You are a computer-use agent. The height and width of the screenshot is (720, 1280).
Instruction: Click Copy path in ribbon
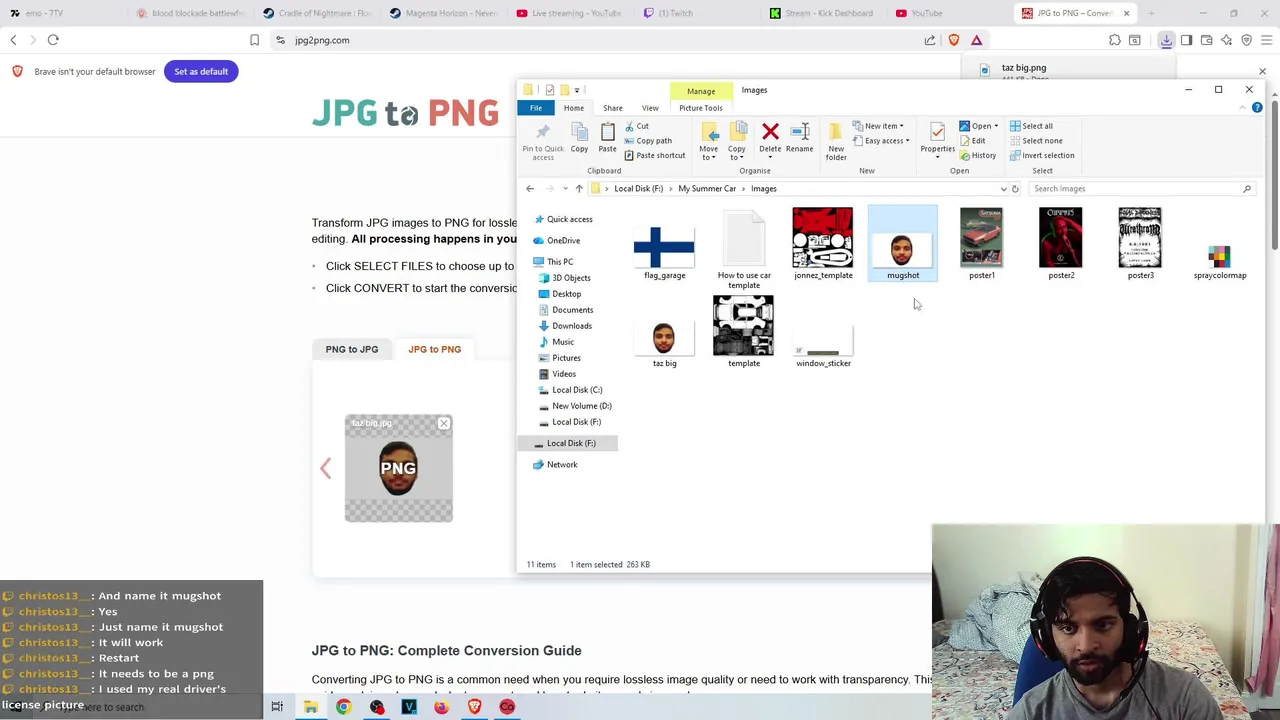pos(648,141)
